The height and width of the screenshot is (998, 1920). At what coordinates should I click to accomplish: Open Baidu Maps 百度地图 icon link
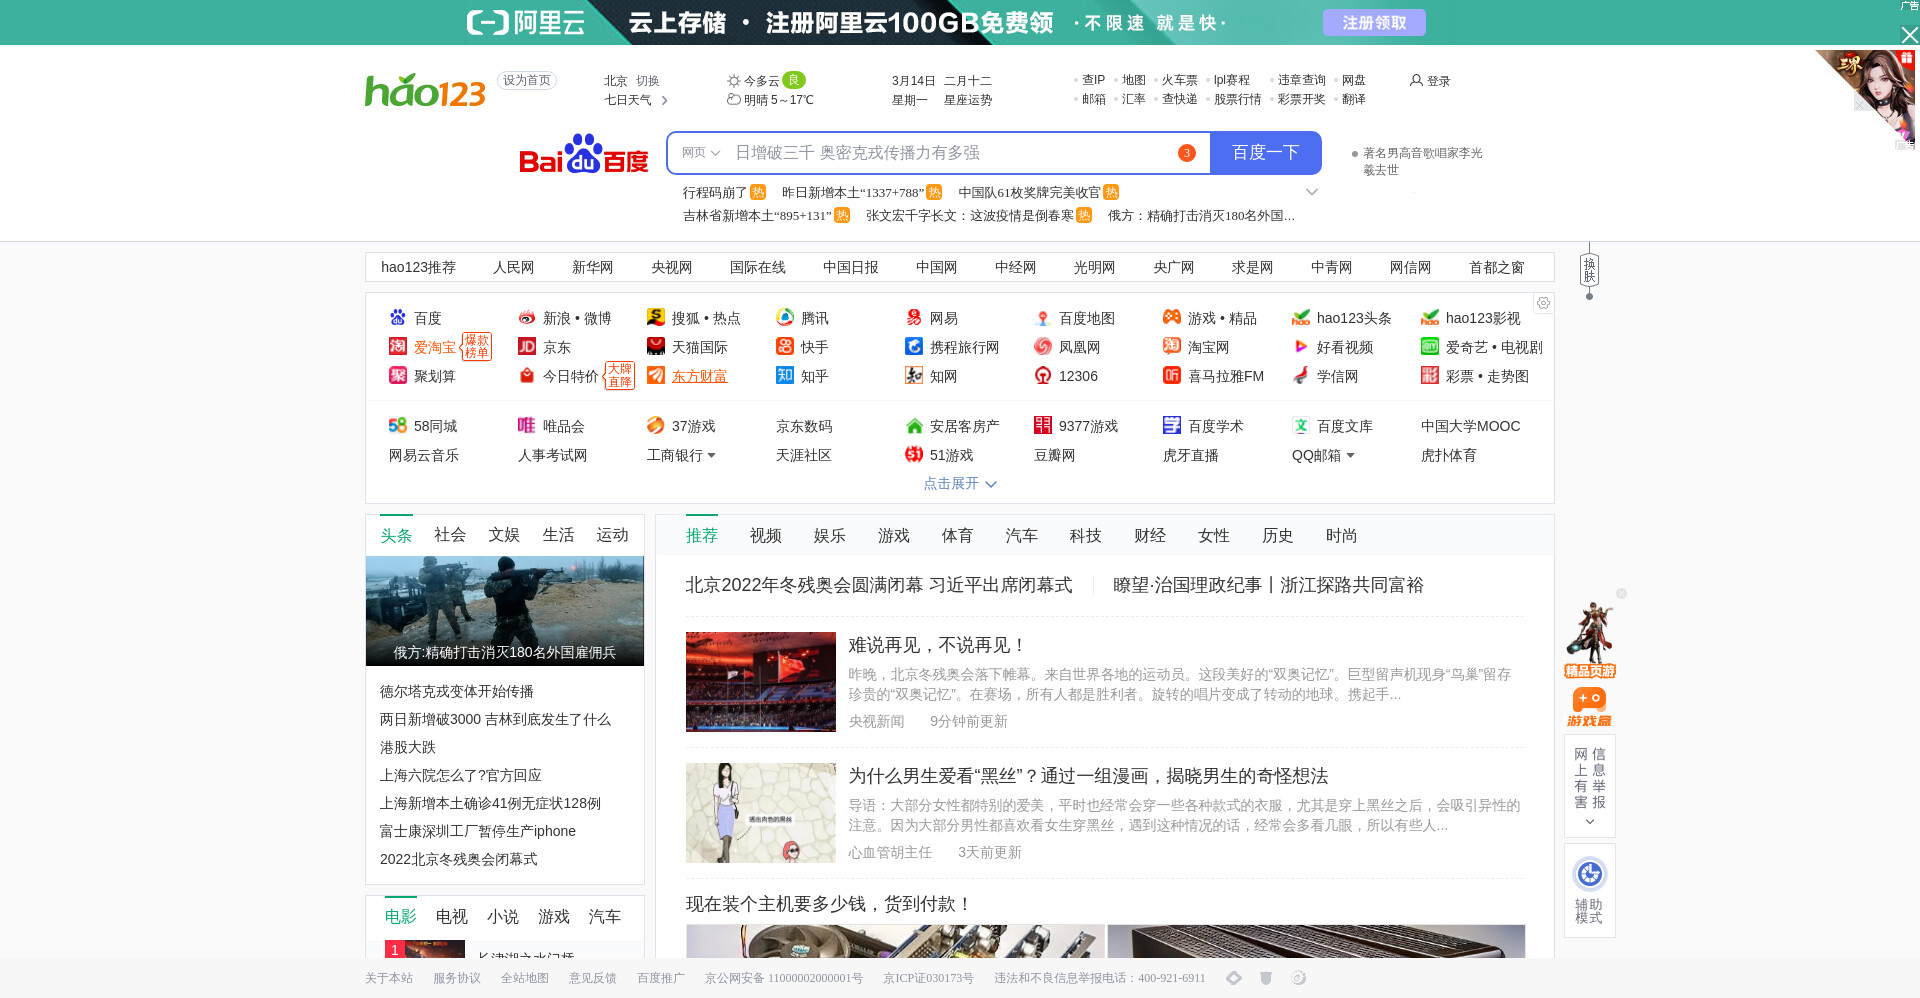tap(1043, 318)
